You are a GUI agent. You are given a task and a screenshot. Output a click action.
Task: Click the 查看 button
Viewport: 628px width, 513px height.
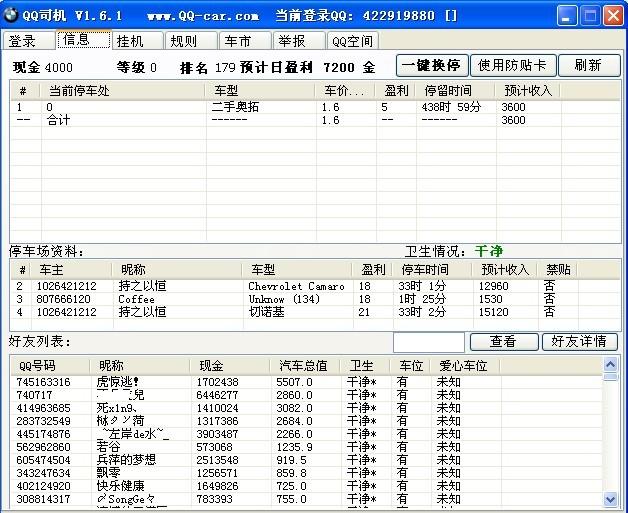click(x=504, y=342)
